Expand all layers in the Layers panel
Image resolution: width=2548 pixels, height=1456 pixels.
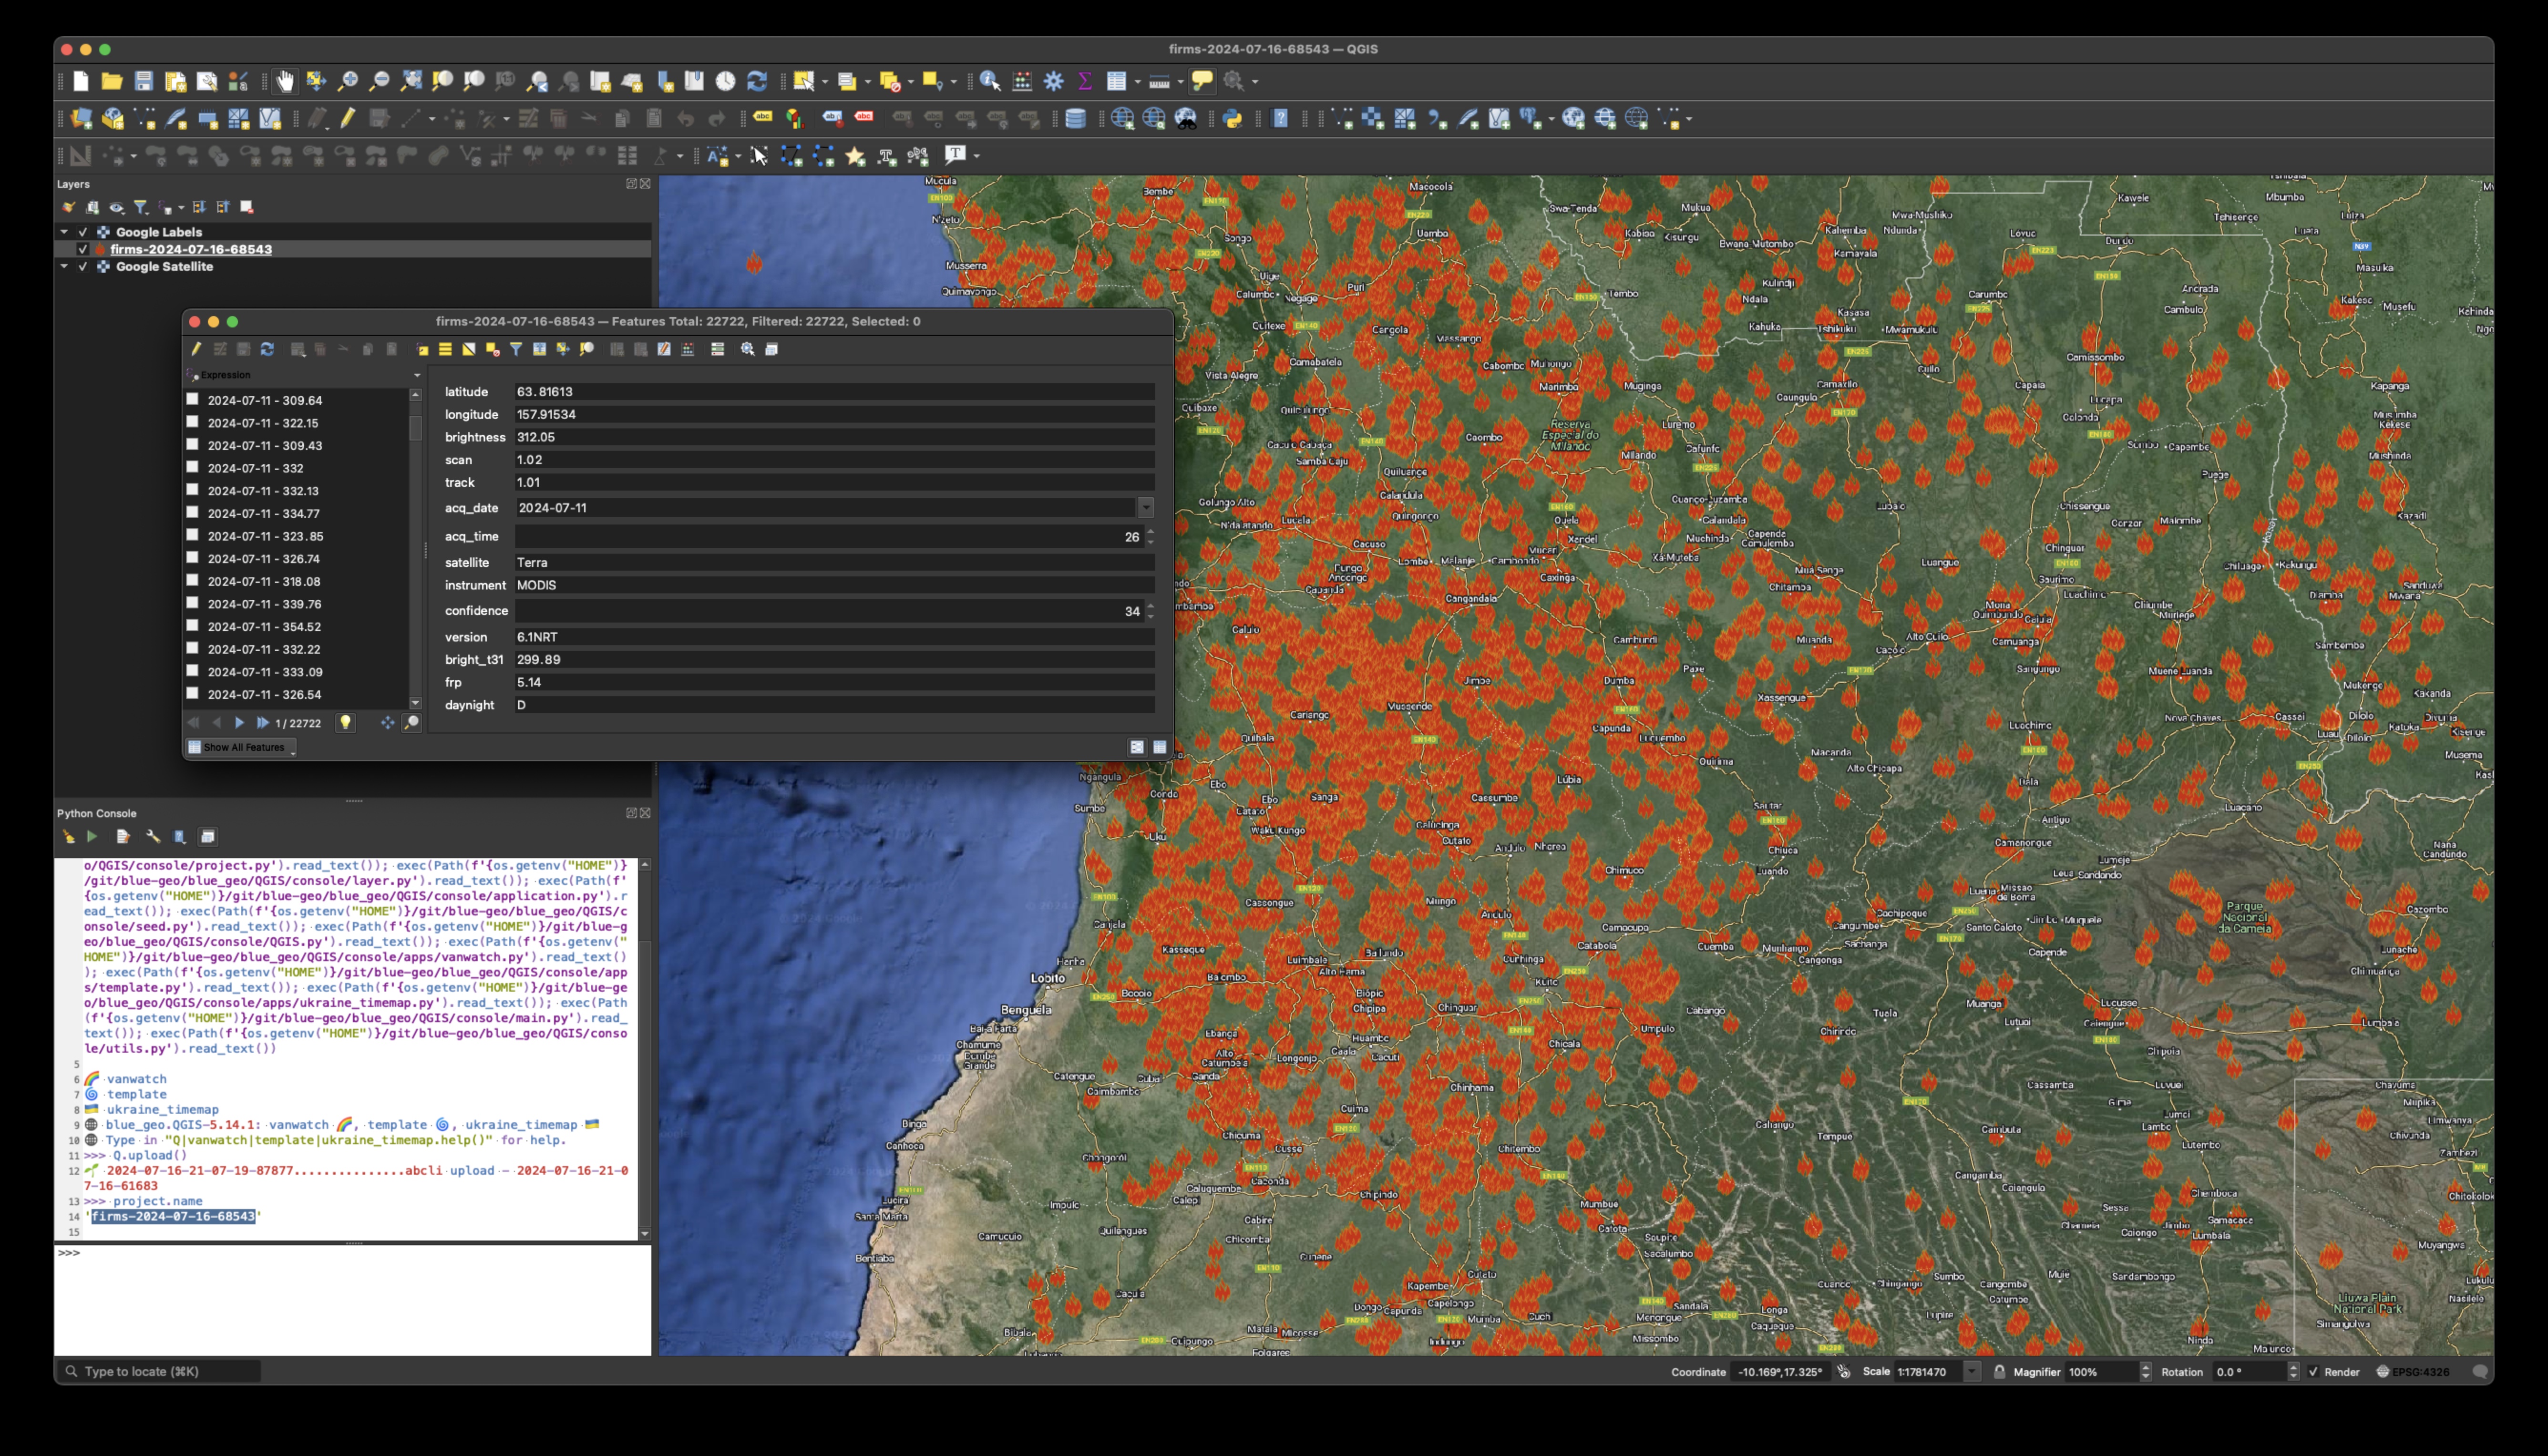tap(199, 207)
